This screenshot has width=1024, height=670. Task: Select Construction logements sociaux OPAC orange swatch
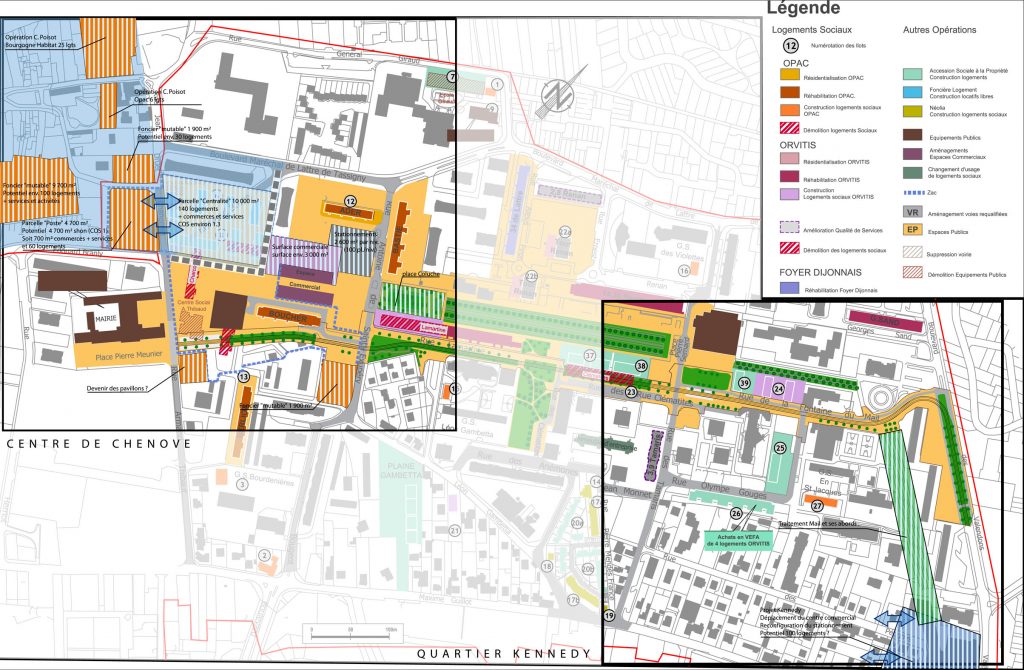(790, 110)
